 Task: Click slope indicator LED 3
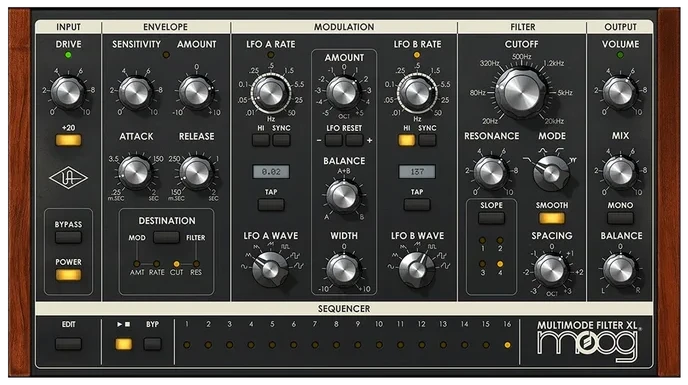coord(483,264)
